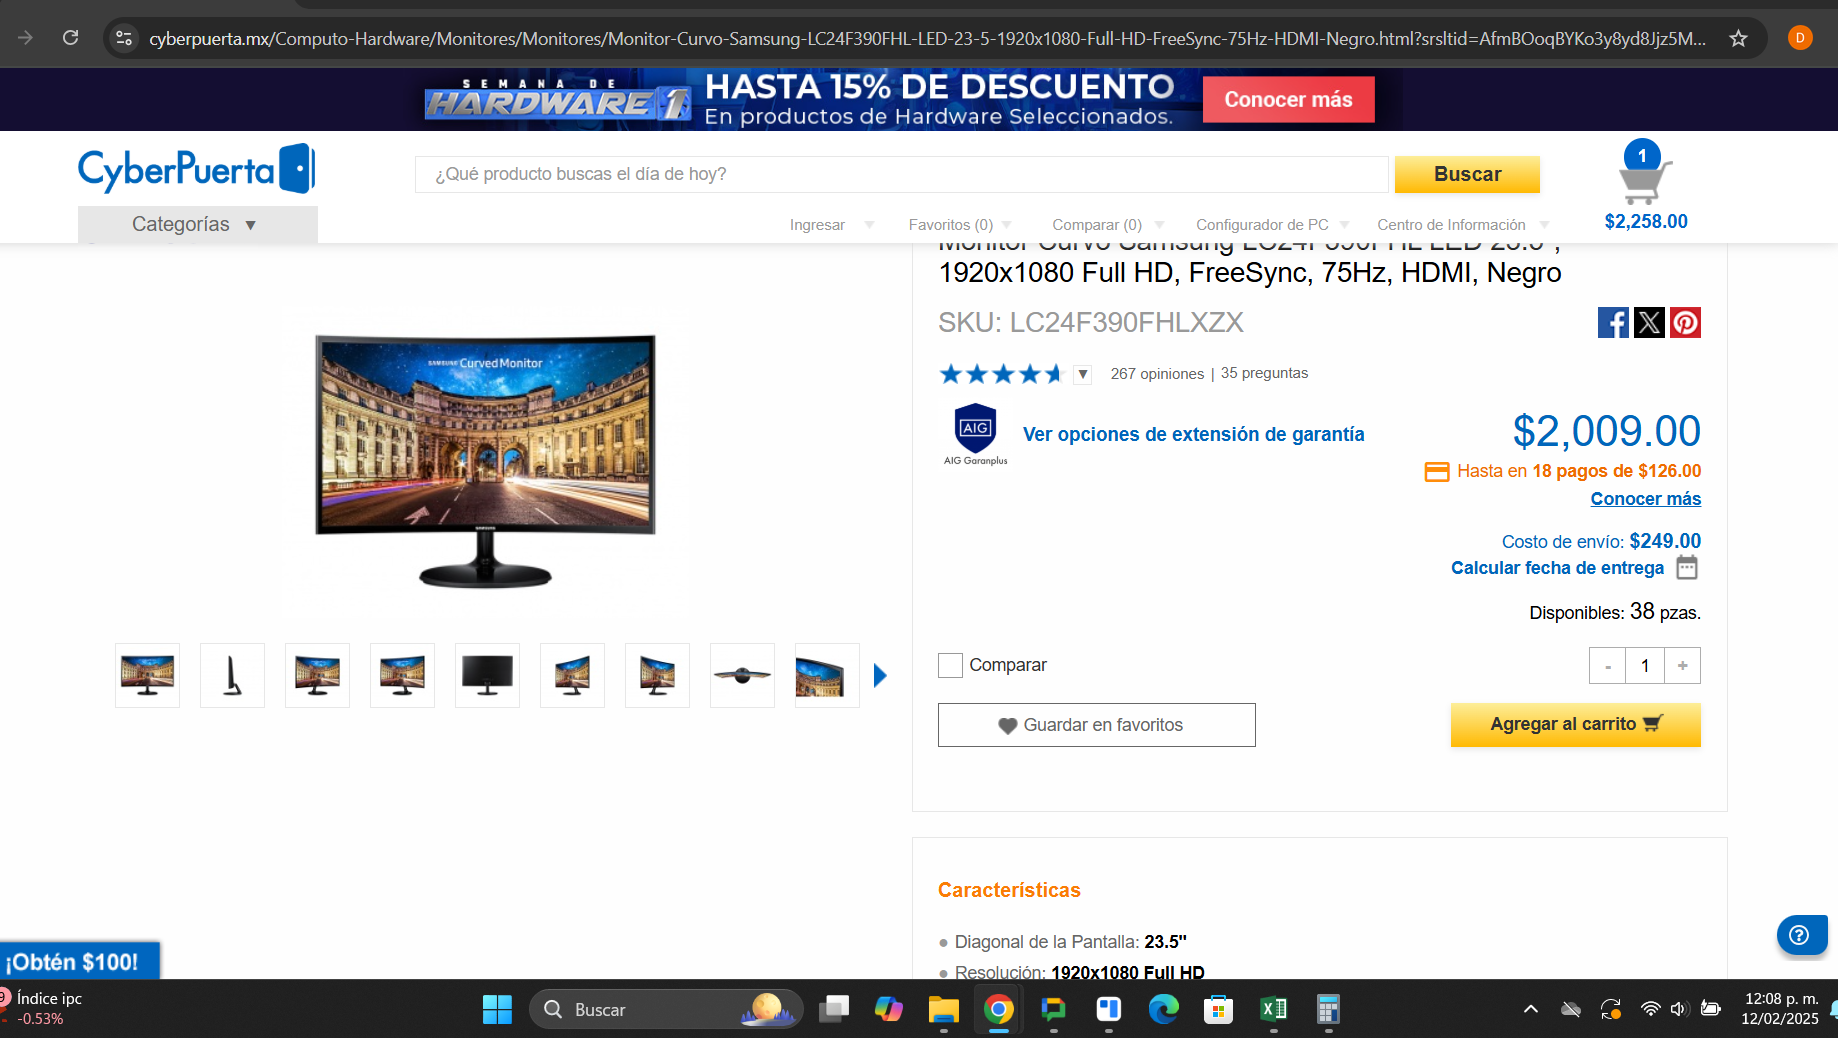Viewport: 1838px width, 1038px height.
Task: Open 35 preguntas link
Action: (x=1264, y=373)
